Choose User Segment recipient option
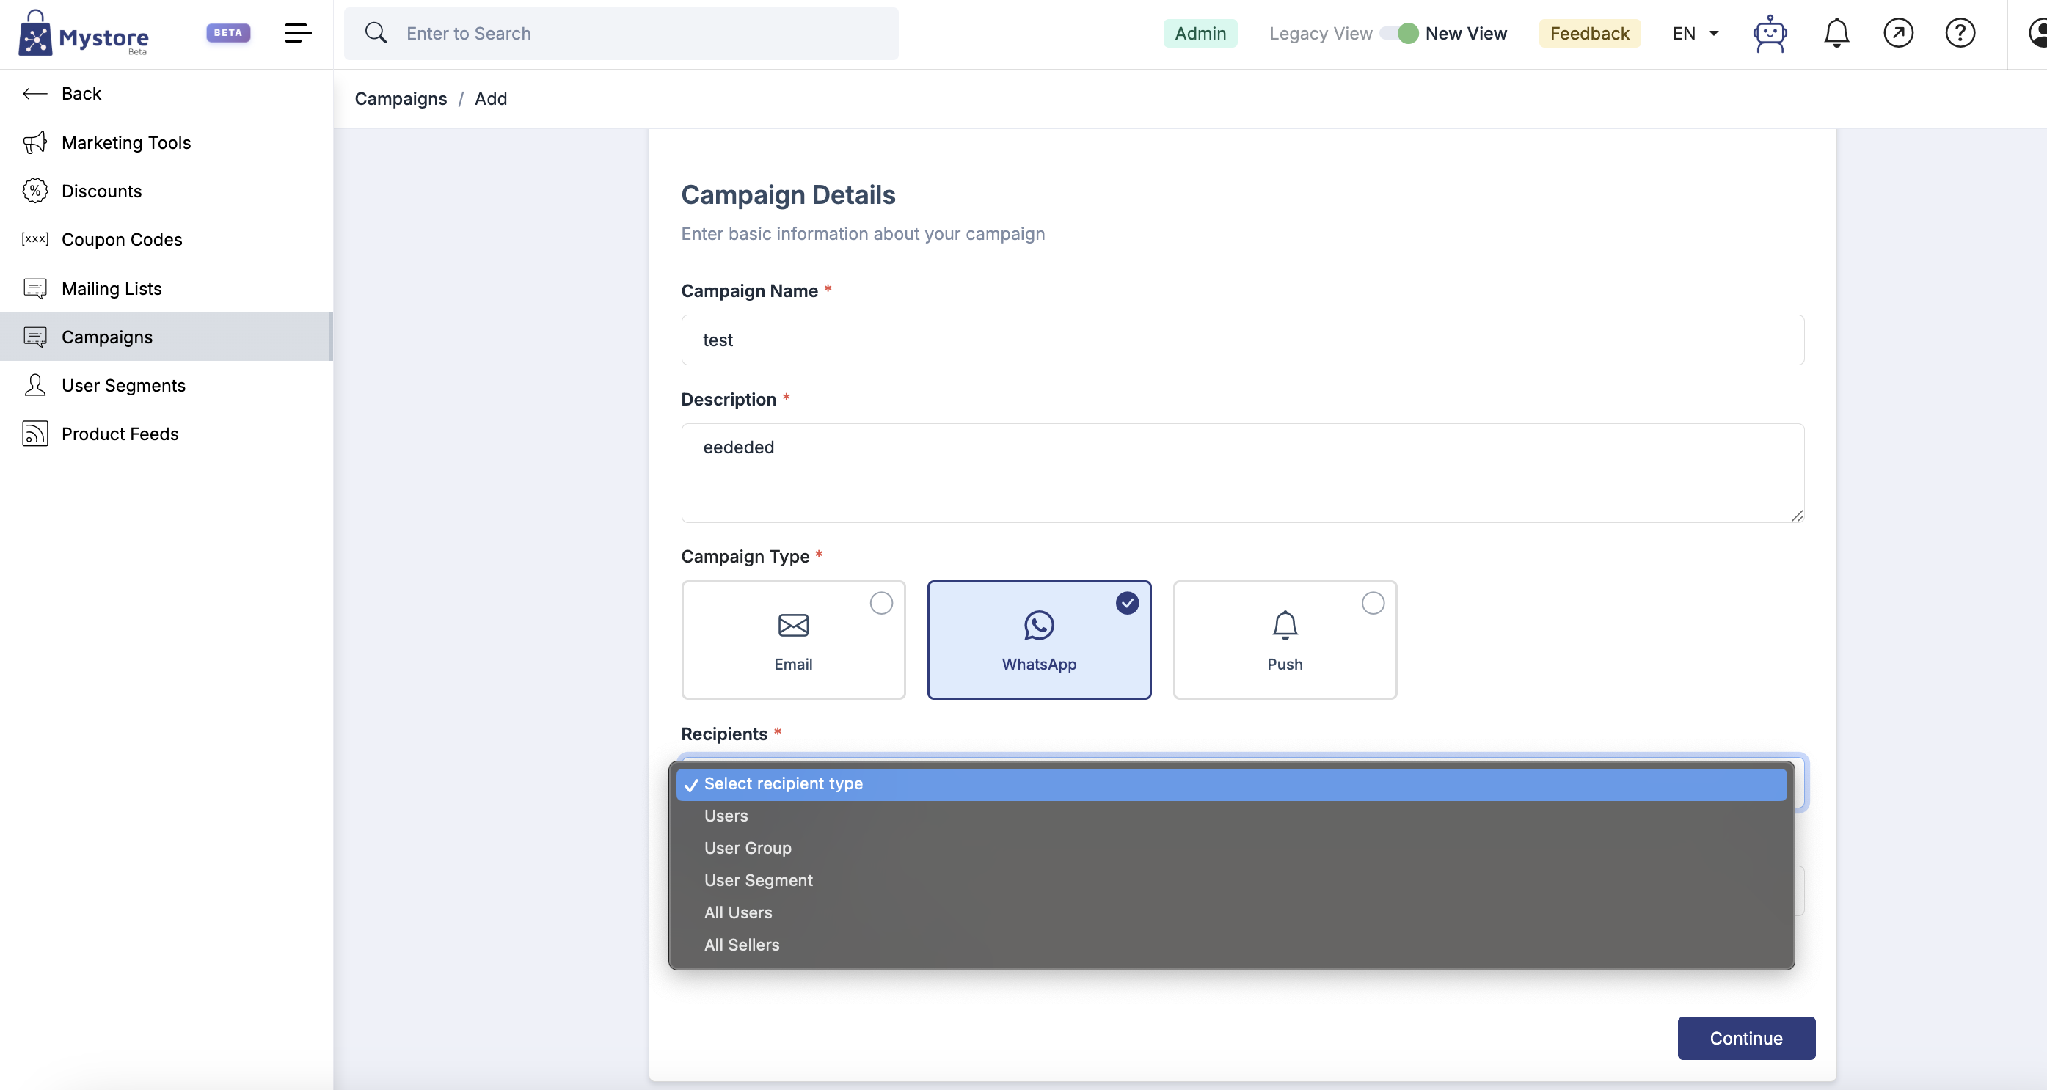 [x=1231, y=880]
